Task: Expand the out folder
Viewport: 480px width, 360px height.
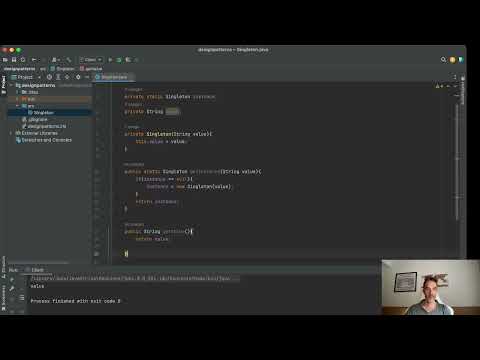Action: tap(18, 99)
